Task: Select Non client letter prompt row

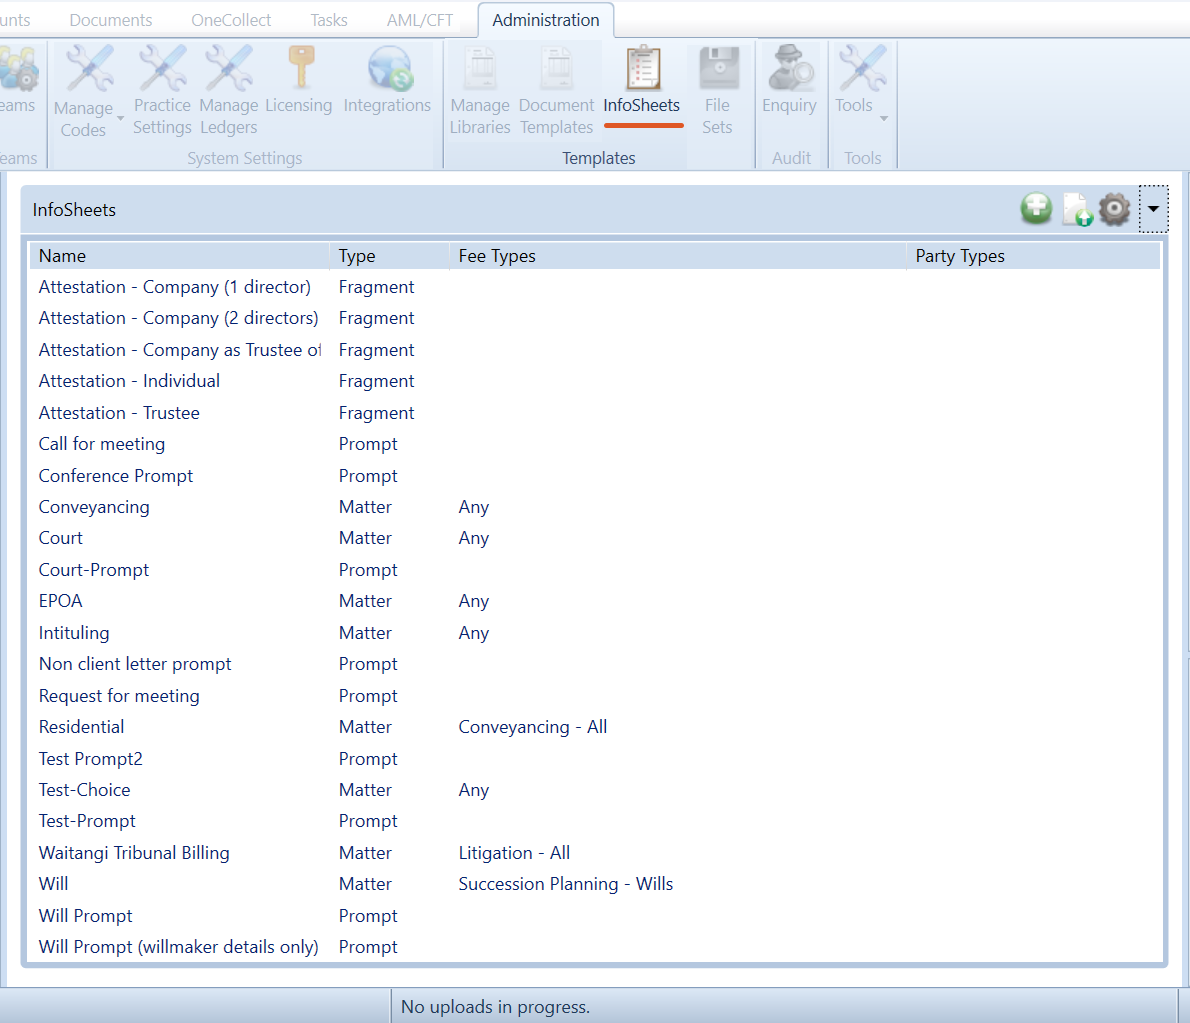Action: [595, 664]
